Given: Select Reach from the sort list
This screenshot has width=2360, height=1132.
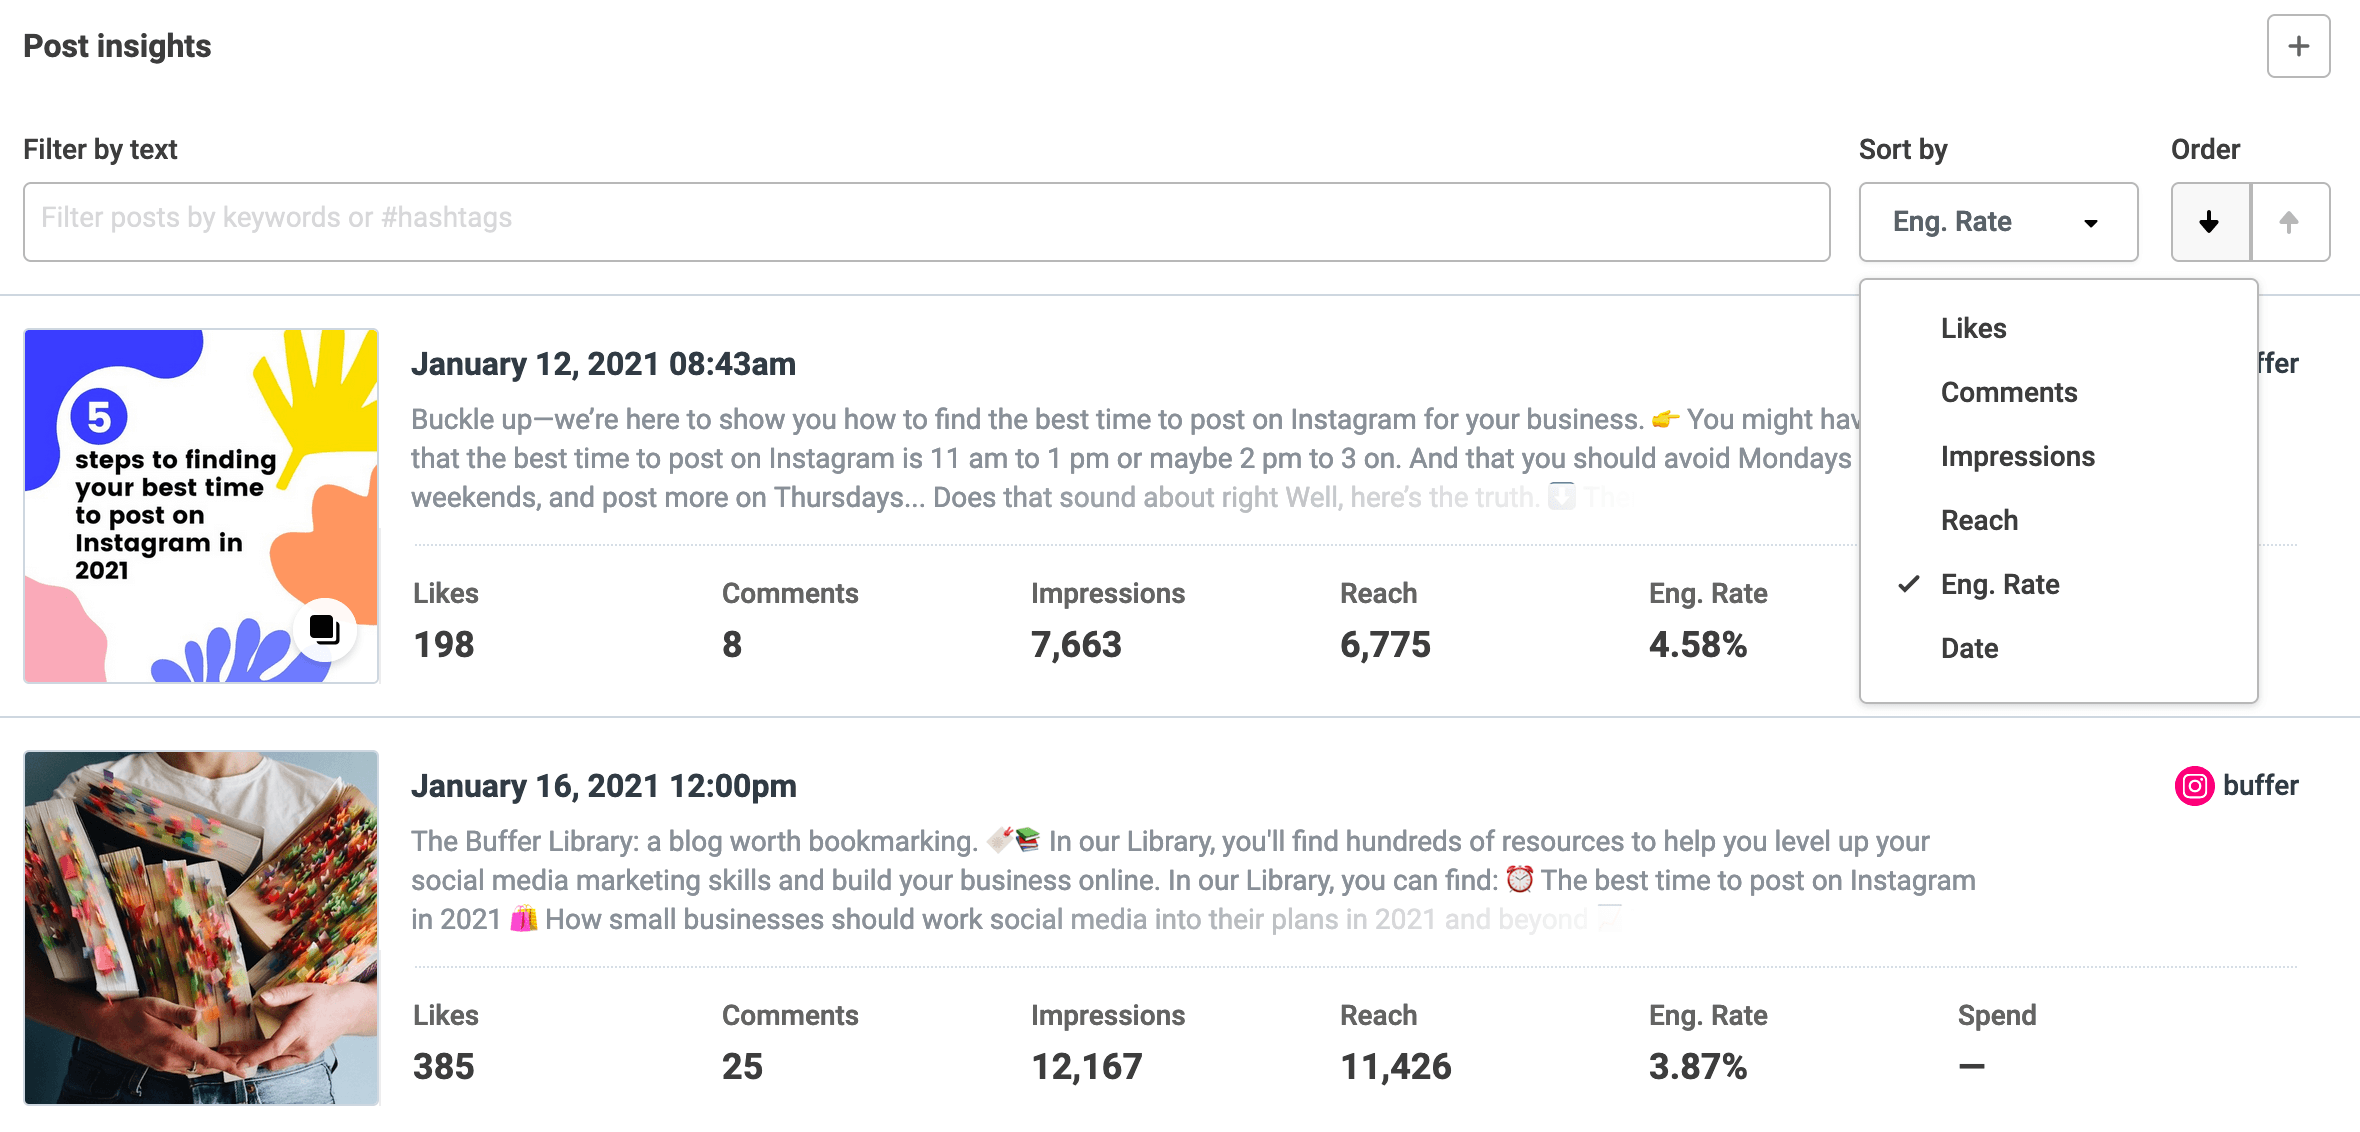Looking at the screenshot, I should [x=1979, y=520].
